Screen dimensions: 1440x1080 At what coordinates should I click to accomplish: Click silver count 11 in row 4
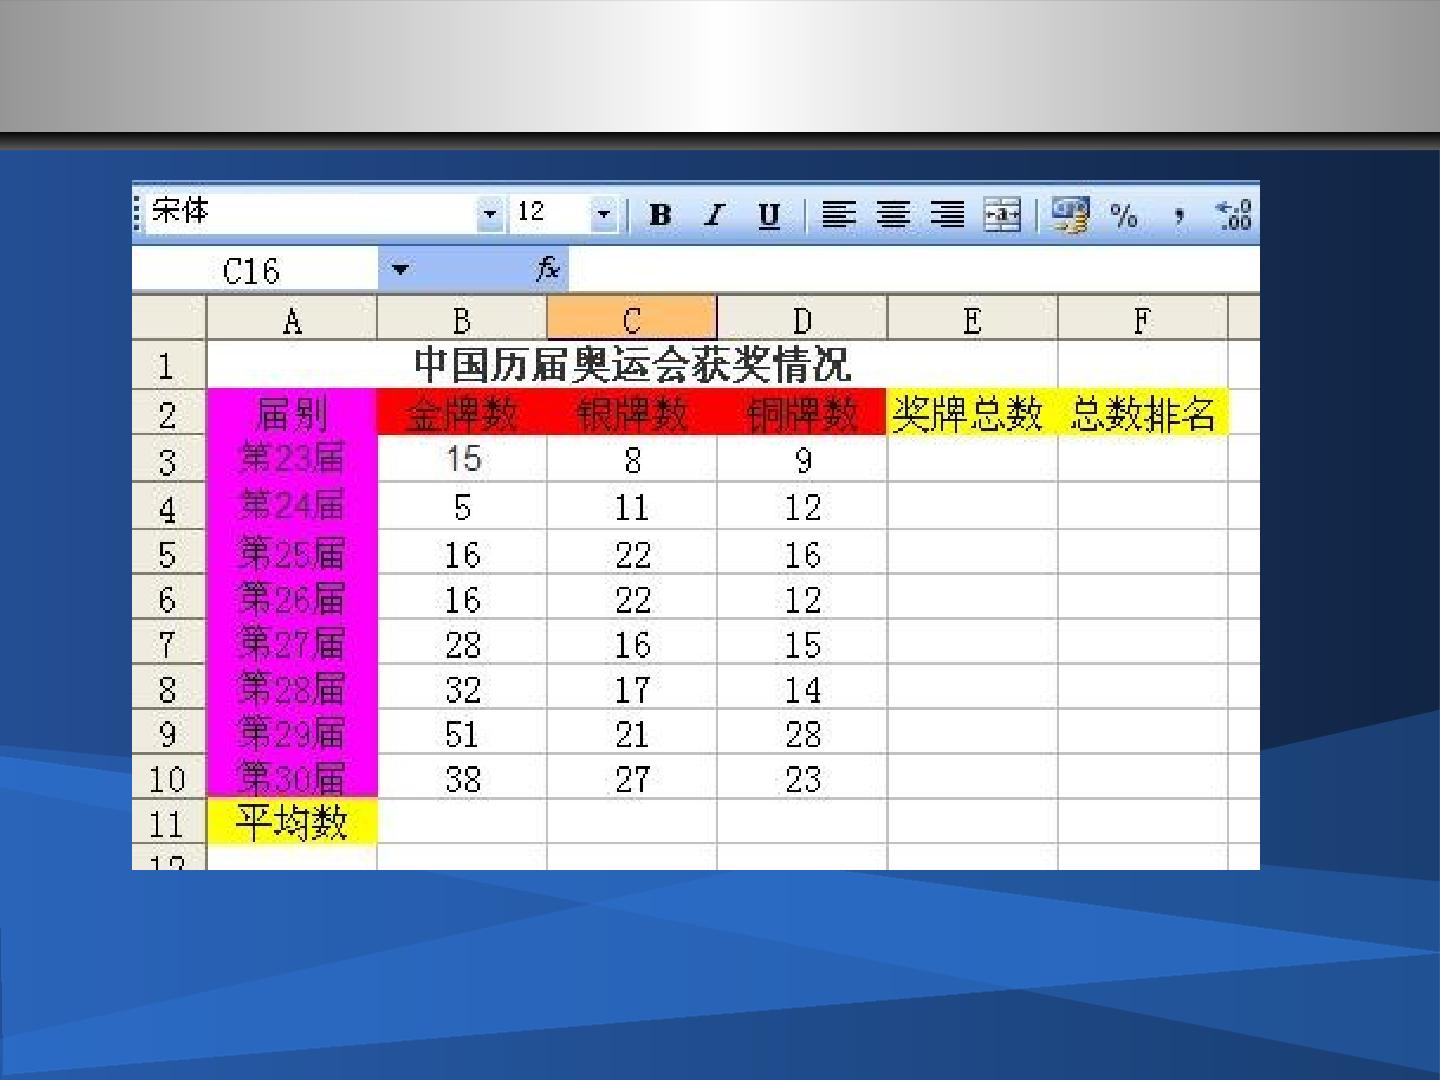(x=632, y=507)
